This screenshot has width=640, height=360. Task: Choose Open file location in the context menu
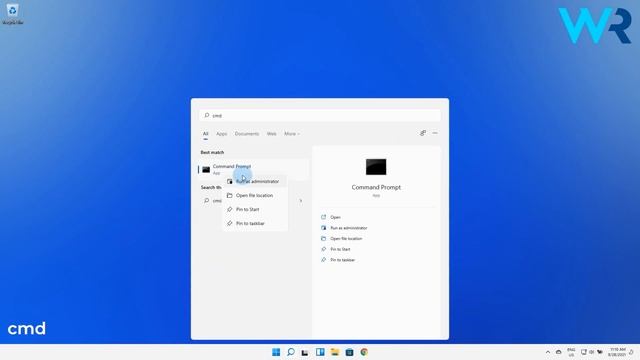tap(255, 196)
